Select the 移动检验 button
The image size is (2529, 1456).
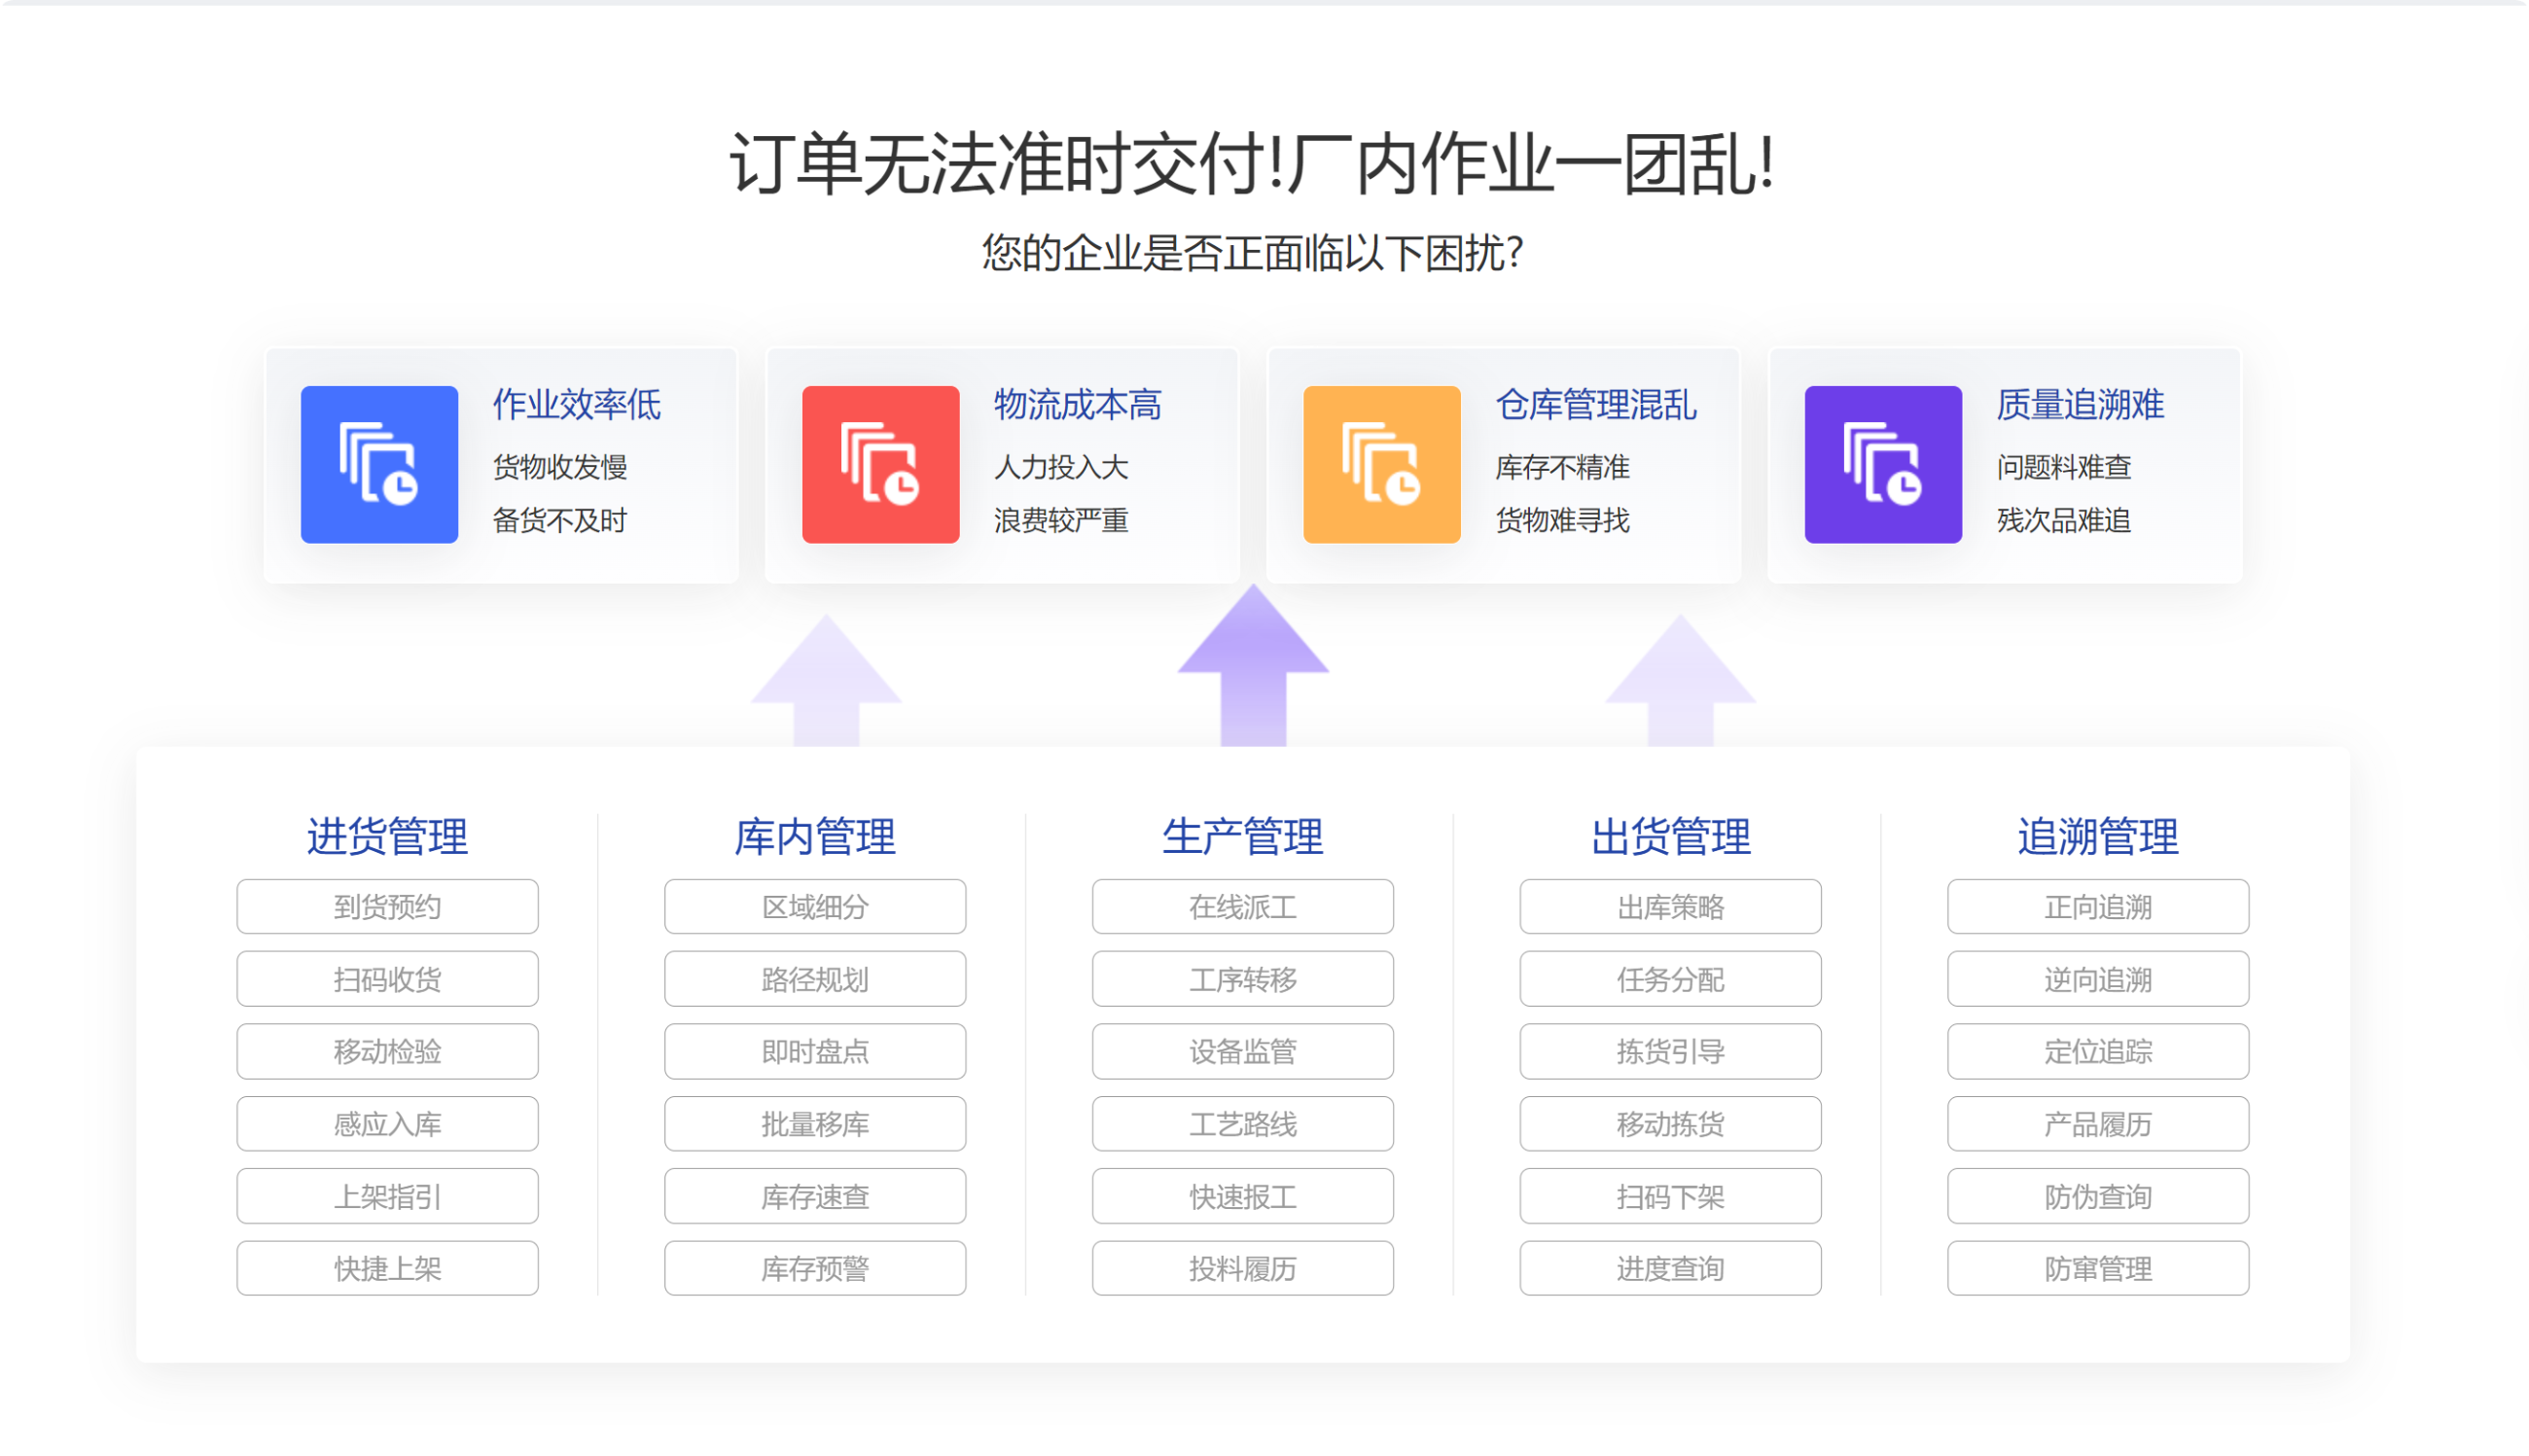coord(387,1051)
